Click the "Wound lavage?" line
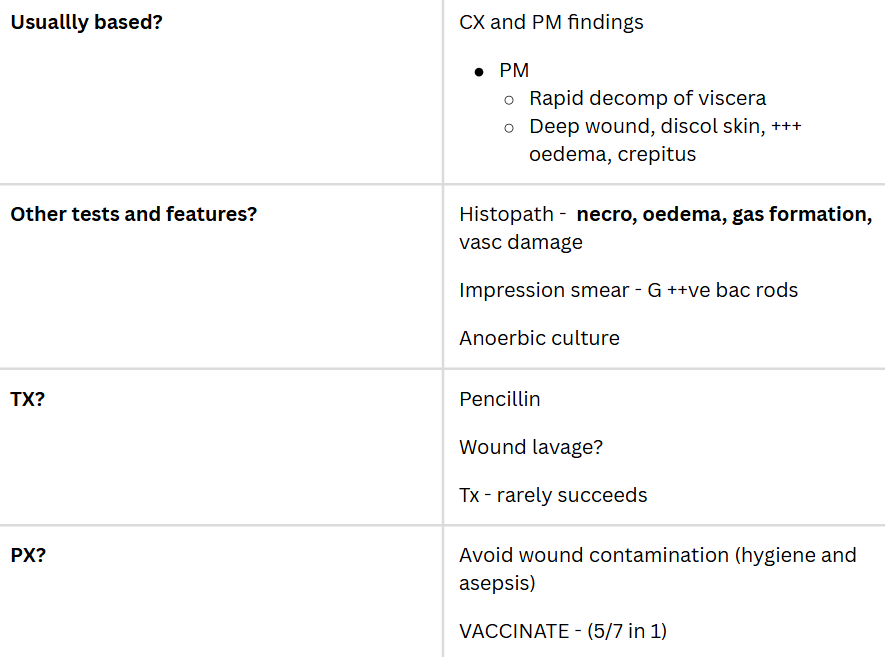Screen dimensions: 885x657 click(x=531, y=447)
